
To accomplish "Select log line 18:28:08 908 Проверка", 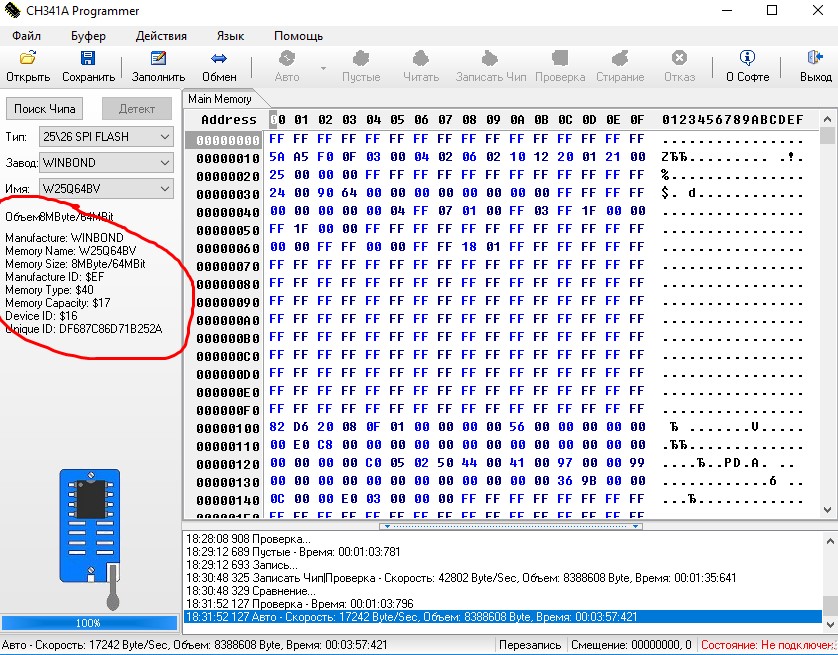I will click(x=248, y=539).
